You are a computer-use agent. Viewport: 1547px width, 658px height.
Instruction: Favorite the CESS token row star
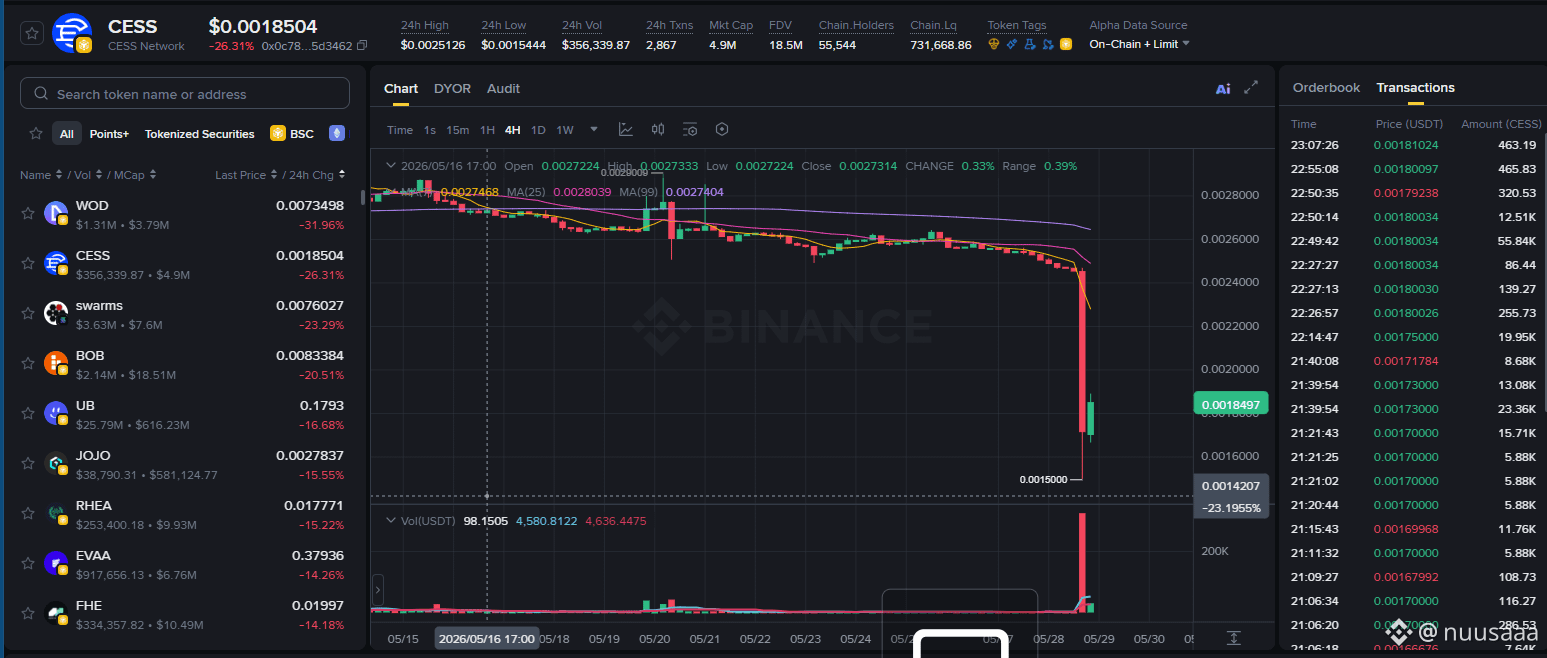(x=29, y=263)
